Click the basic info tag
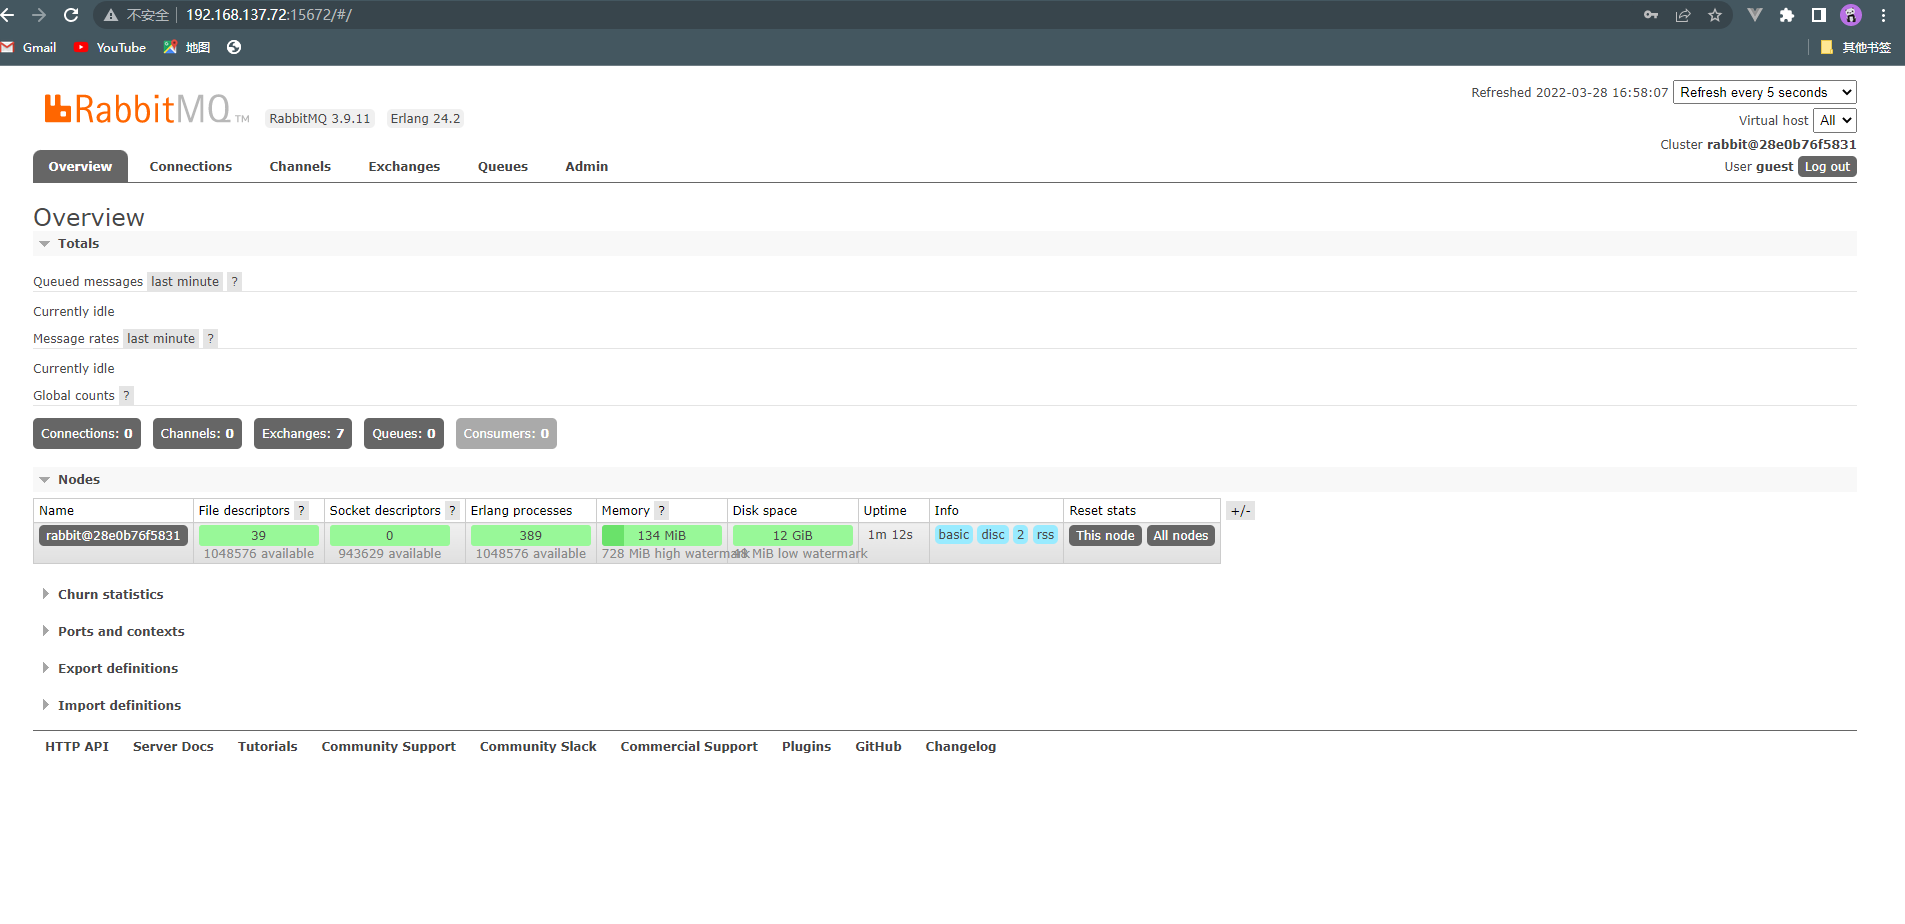This screenshot has width=1905, height=924. coord(954,535)
